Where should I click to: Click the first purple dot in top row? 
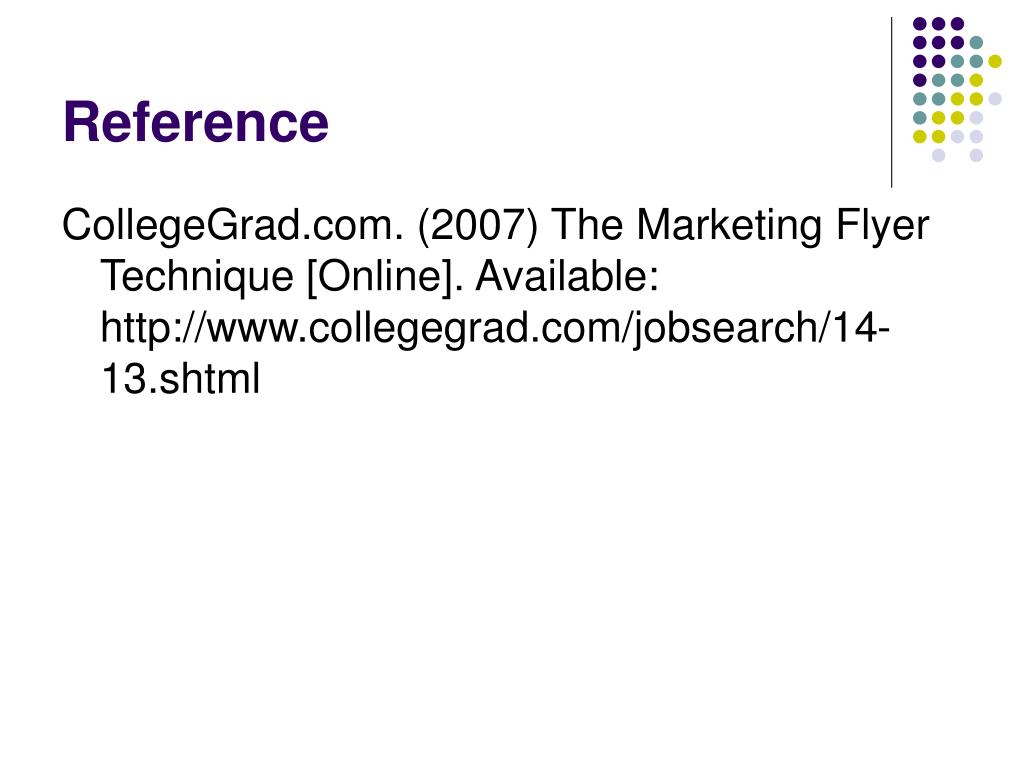coord(920,24)
